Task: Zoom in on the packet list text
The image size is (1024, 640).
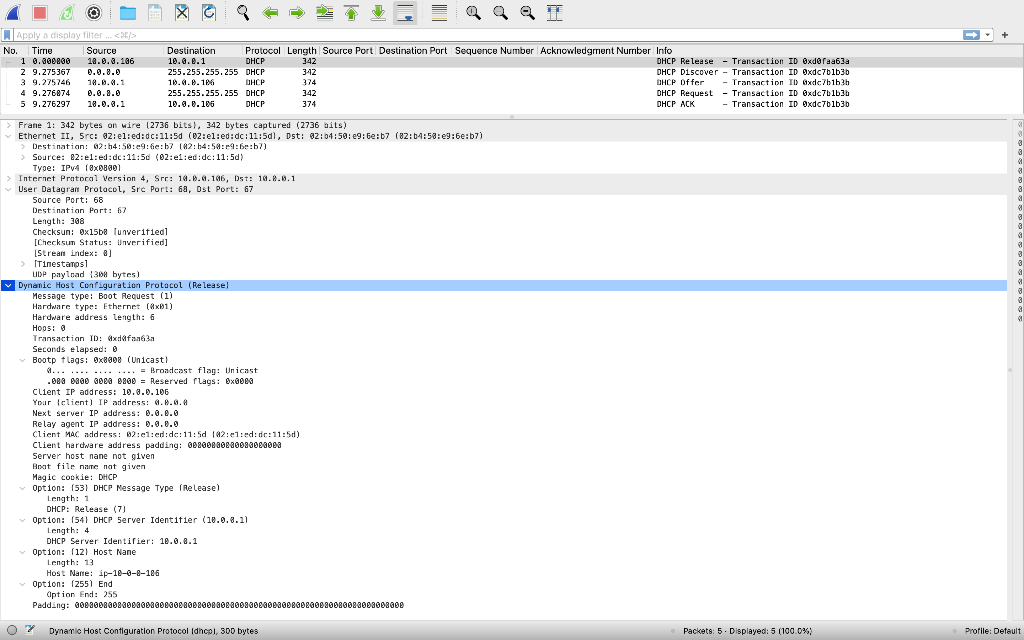Action: click(x=472, y=12)
